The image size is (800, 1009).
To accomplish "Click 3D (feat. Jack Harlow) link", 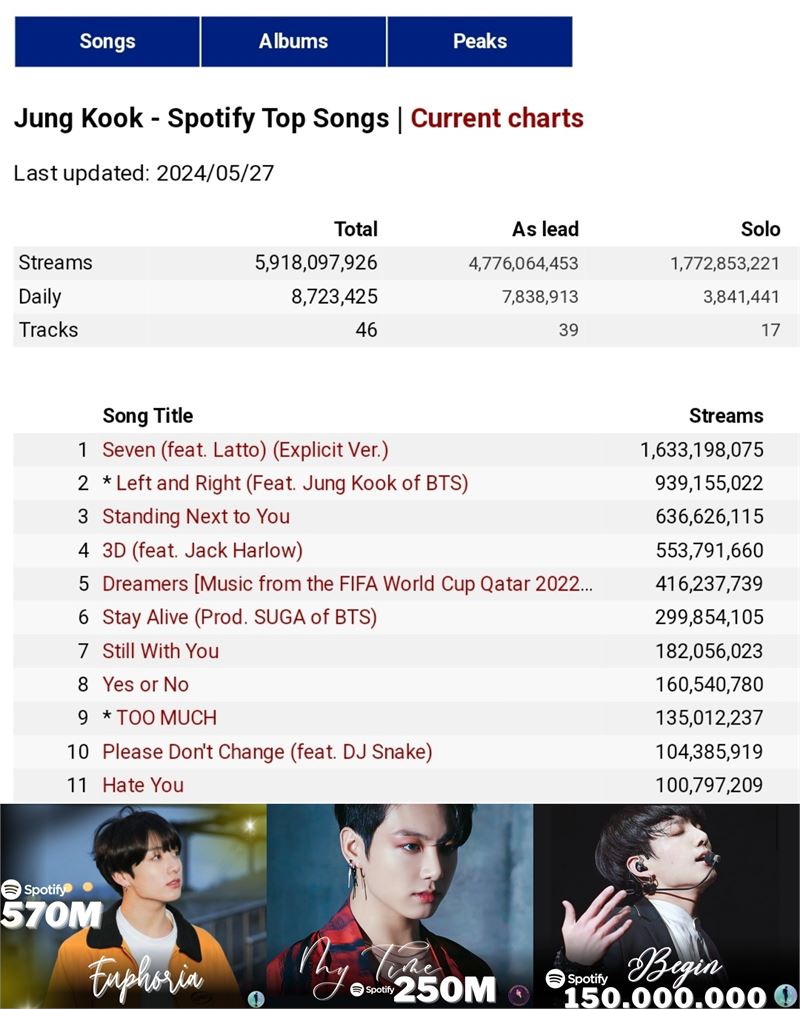I will coord(203,550).
